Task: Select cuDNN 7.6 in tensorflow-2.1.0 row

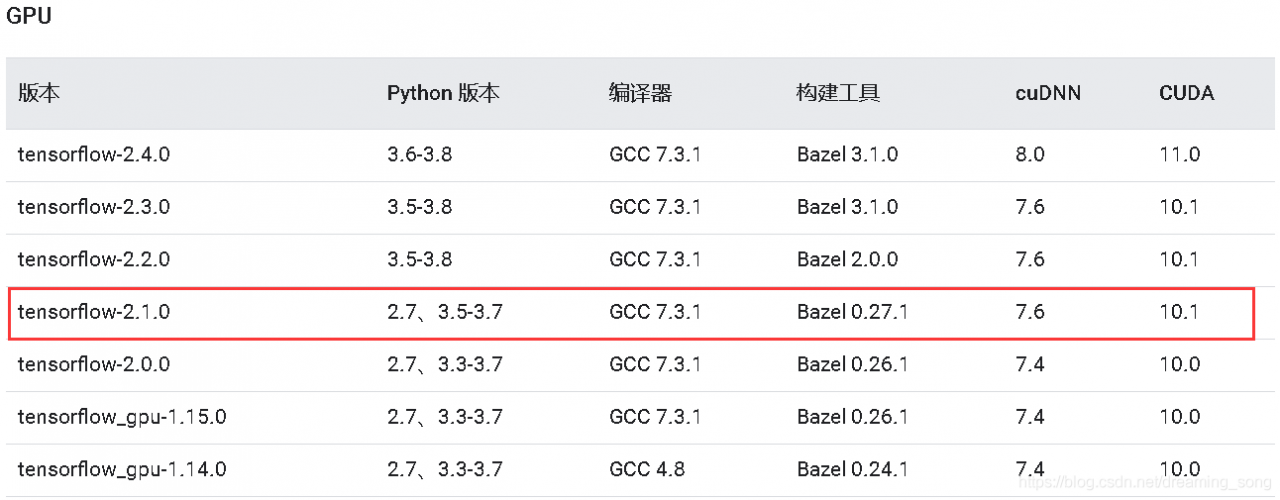Action: click(1030, 312)
